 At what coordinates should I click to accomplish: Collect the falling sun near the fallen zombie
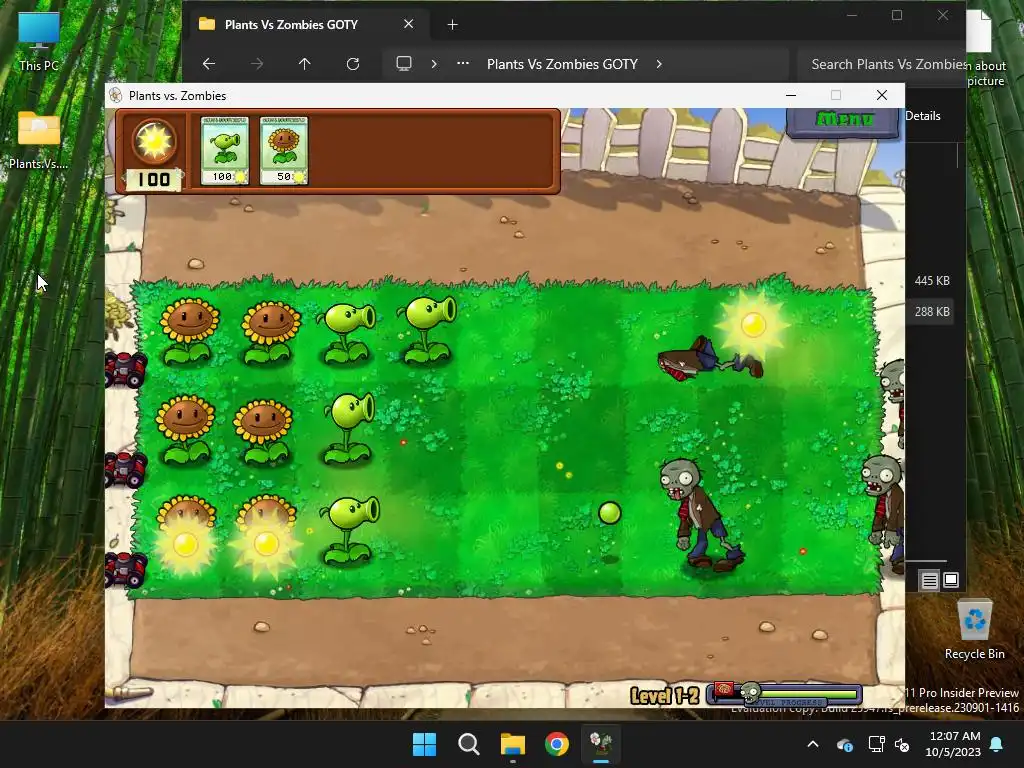pyautogui.click(x=752, y=324)
